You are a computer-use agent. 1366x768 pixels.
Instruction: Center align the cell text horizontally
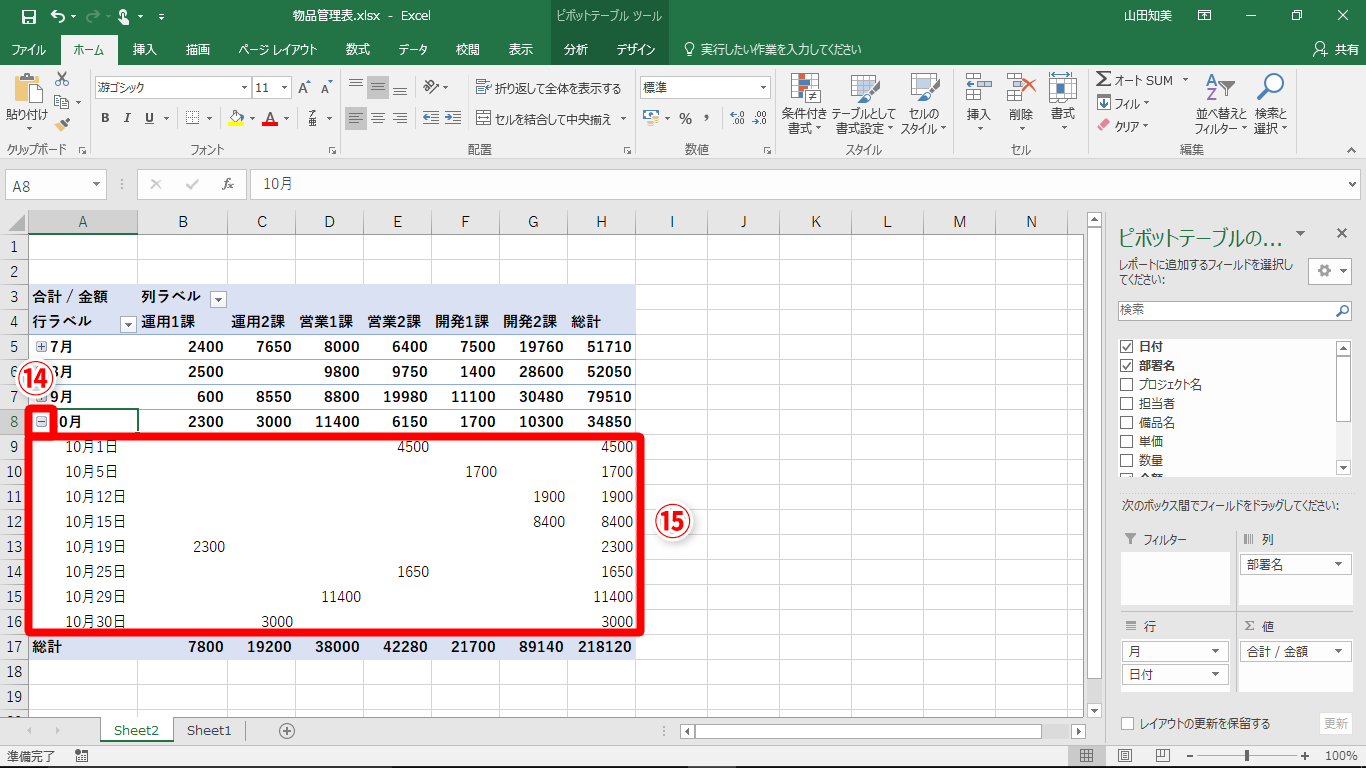[x=378, y=118]
